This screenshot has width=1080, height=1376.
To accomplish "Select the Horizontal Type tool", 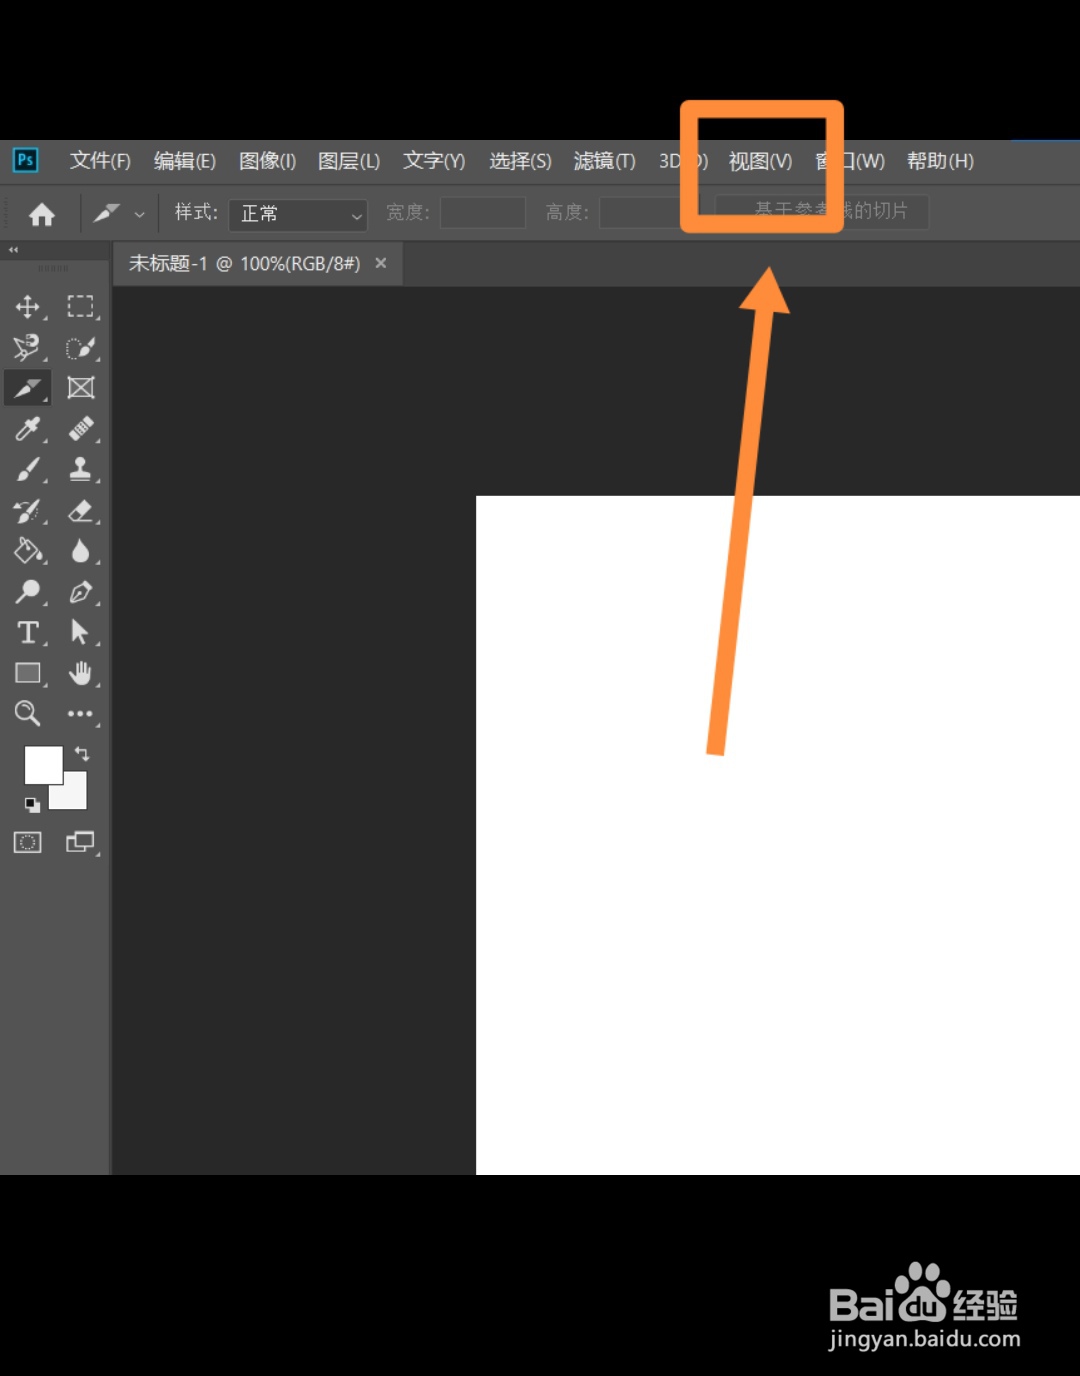I will (x=28, y=633).
